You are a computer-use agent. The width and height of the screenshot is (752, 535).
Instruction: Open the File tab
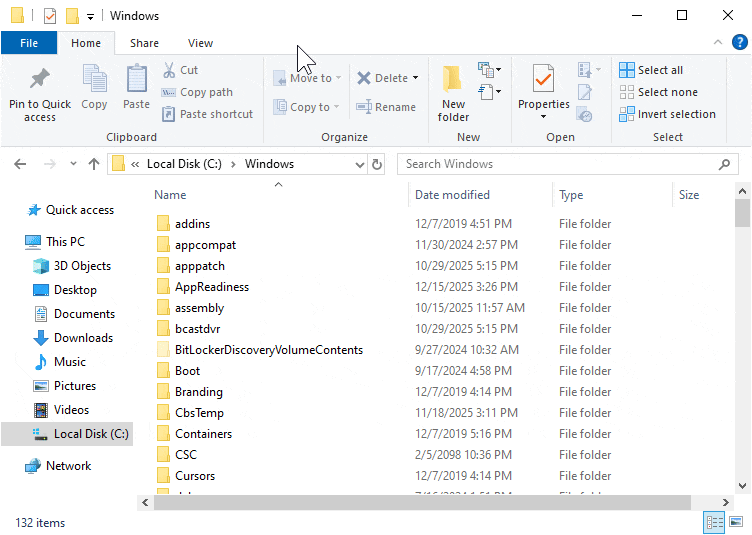pyautogui.click(x=29, y=43)
